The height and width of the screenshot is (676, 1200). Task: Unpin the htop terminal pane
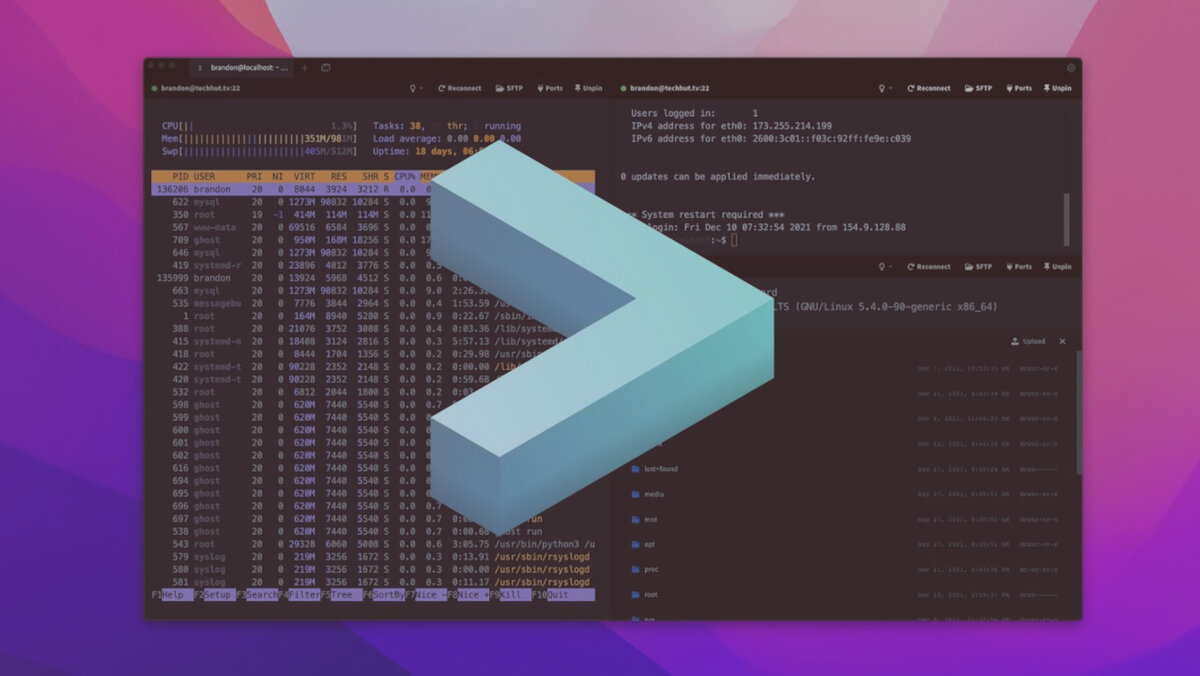pos(588,88)
